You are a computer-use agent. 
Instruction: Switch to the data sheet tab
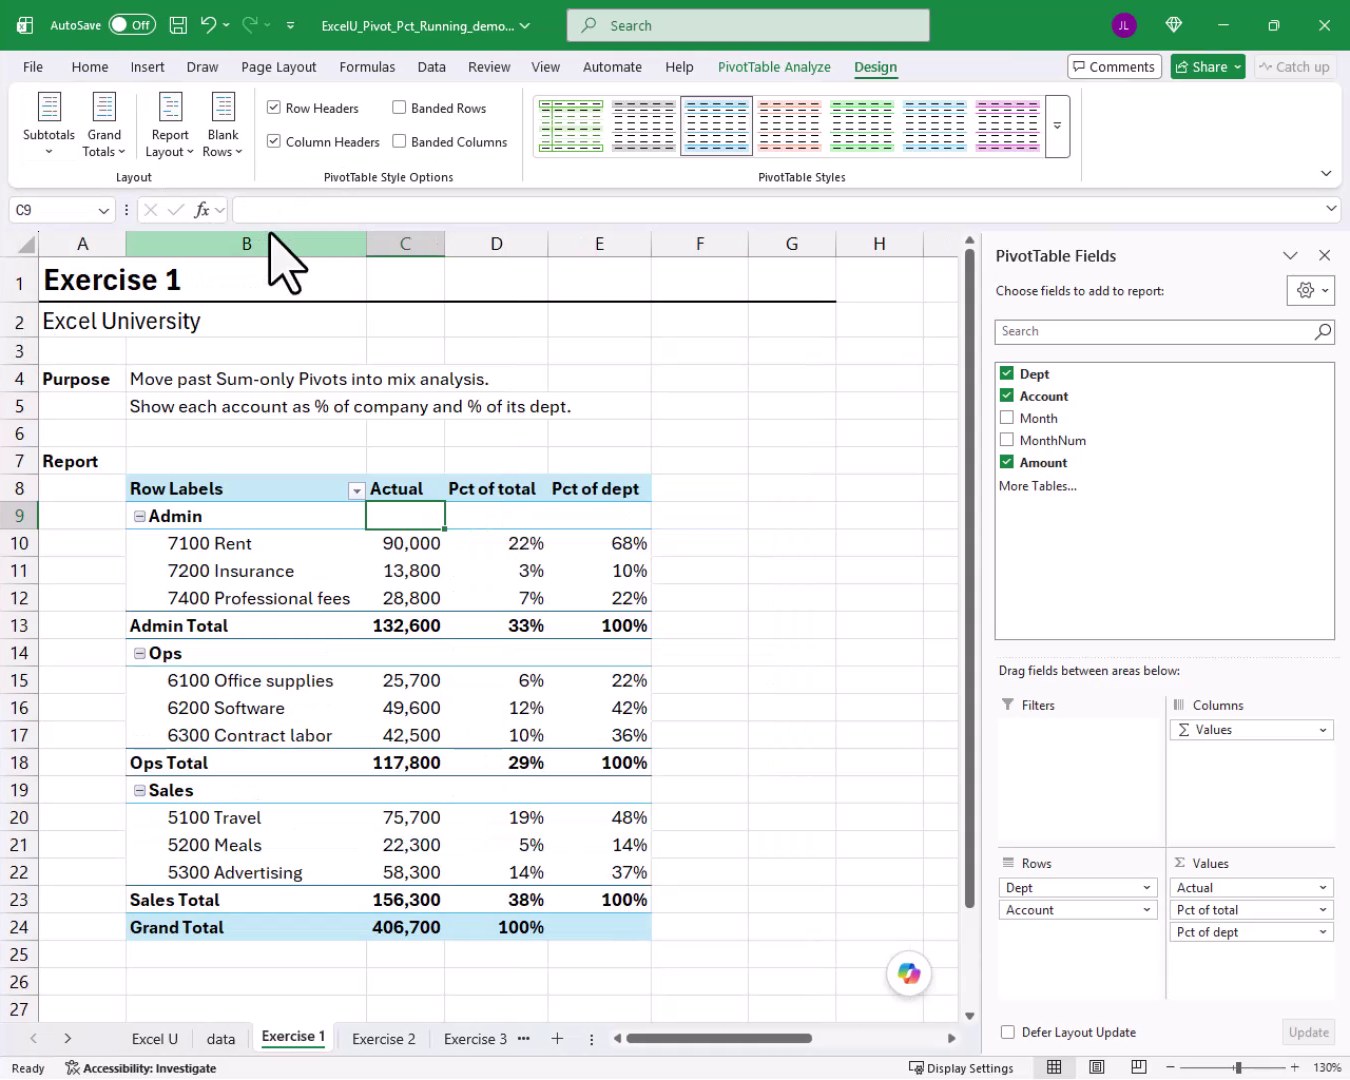click(221, 1039)
